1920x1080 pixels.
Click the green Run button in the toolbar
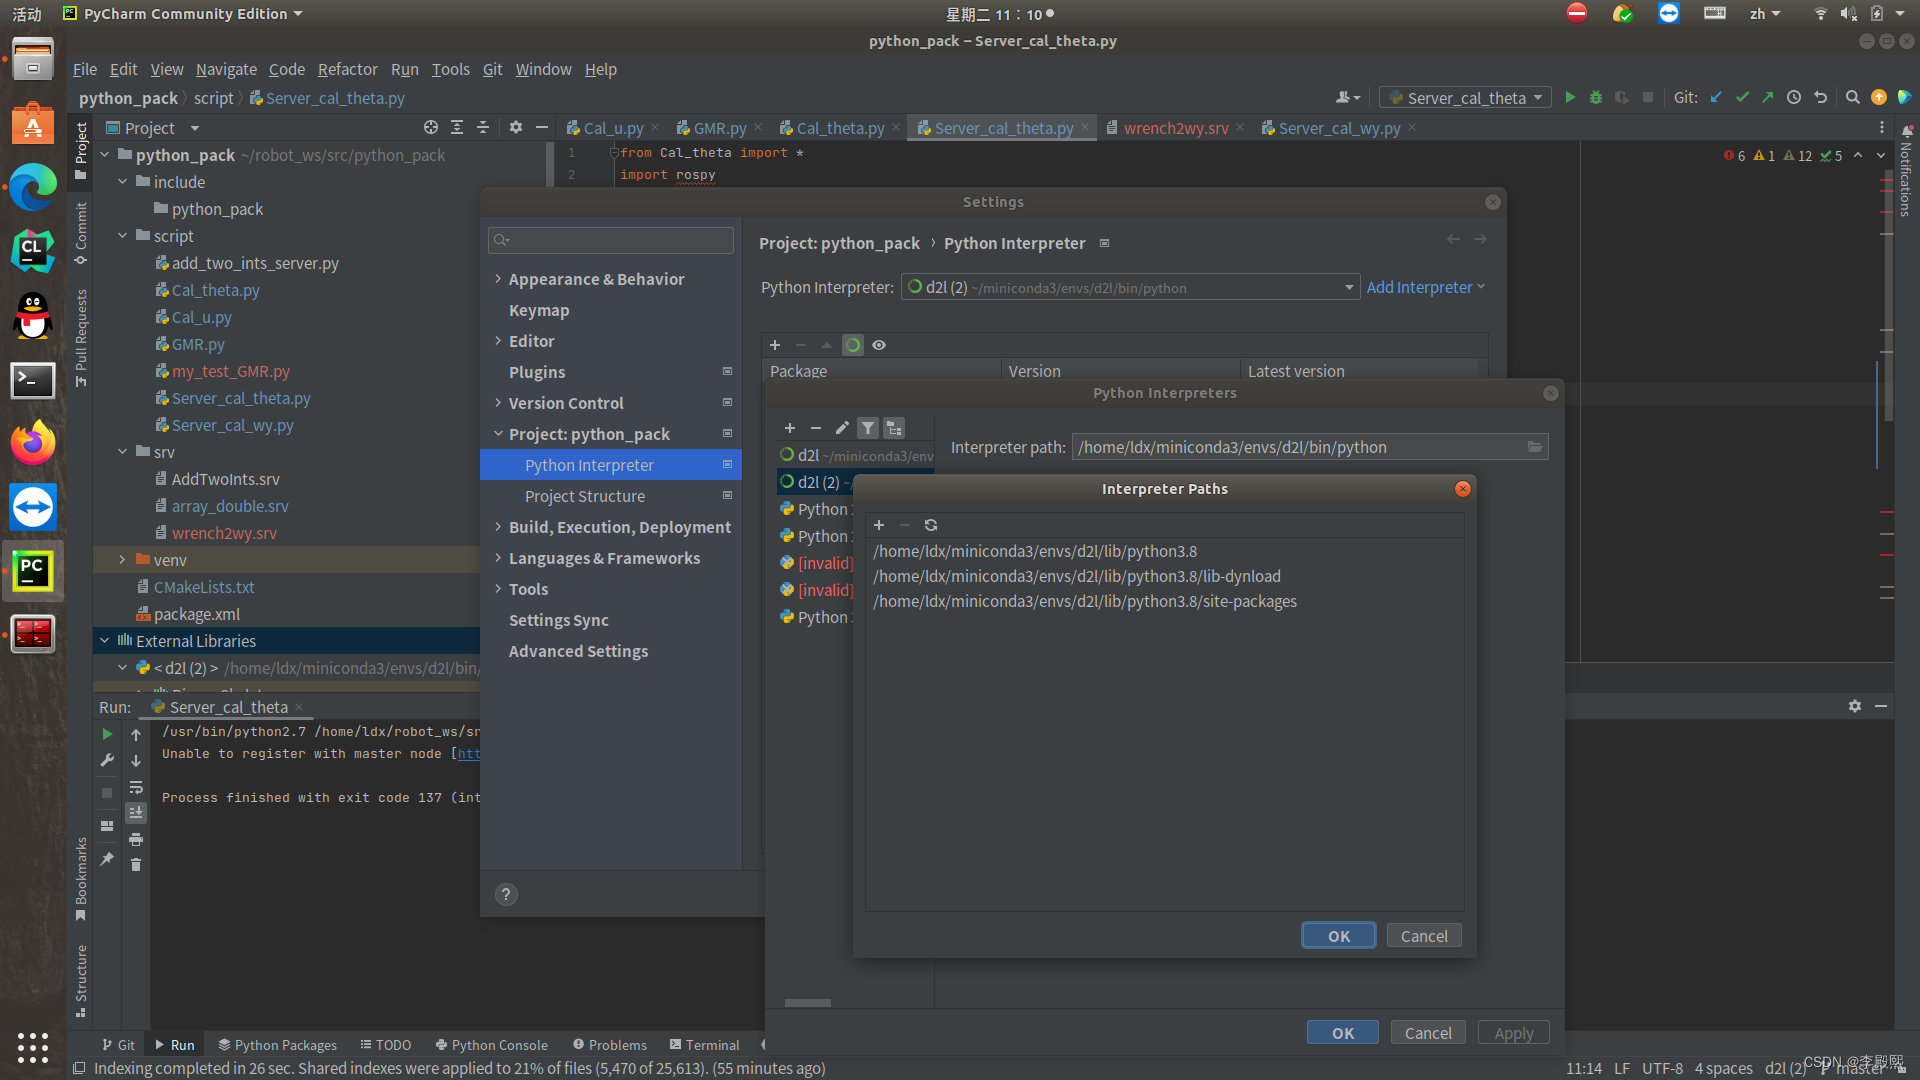(1570, 97)
